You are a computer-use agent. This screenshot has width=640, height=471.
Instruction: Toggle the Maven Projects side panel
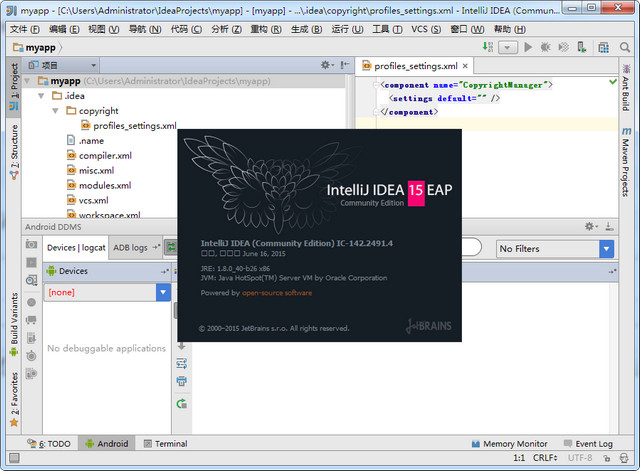pyautogui.click(x=626, y=162)
